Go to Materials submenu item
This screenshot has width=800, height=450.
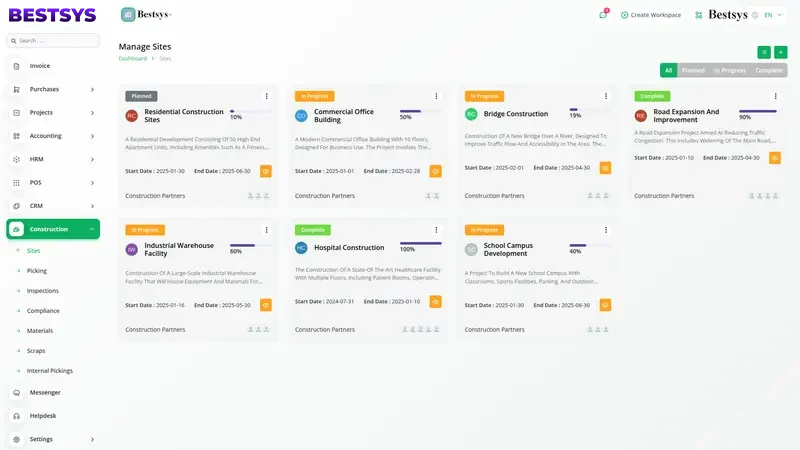(x=40, y=330)
